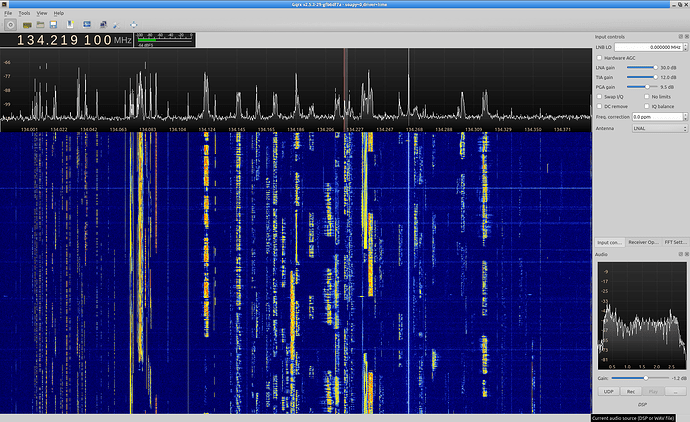Click the 134.227 frequency axis label

(355, 129)
